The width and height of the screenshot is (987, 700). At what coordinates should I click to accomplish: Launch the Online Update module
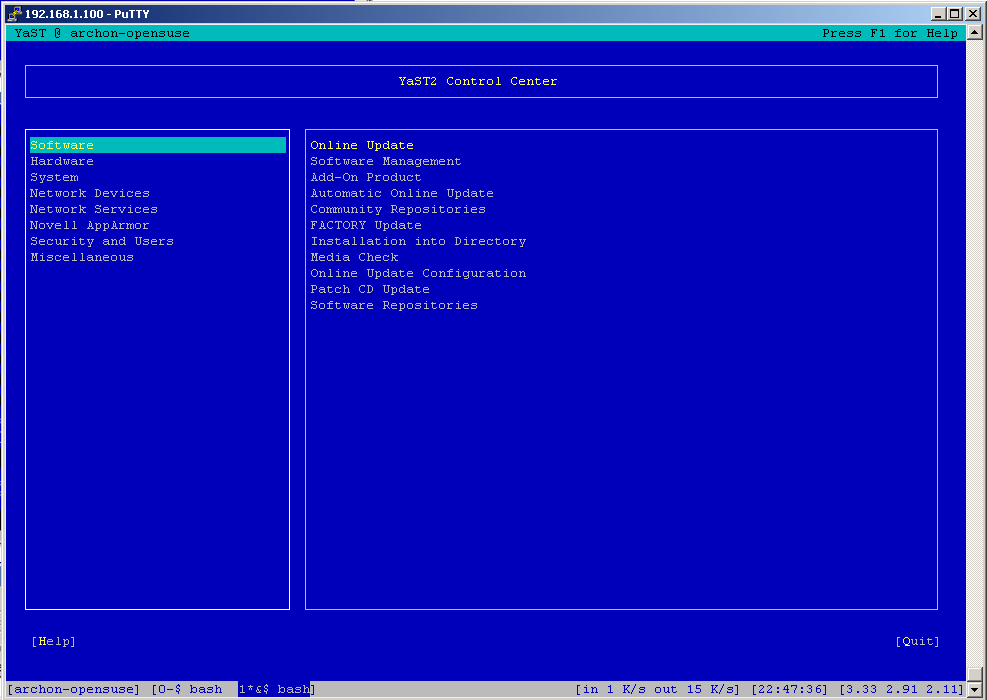[x=362, y=145]
